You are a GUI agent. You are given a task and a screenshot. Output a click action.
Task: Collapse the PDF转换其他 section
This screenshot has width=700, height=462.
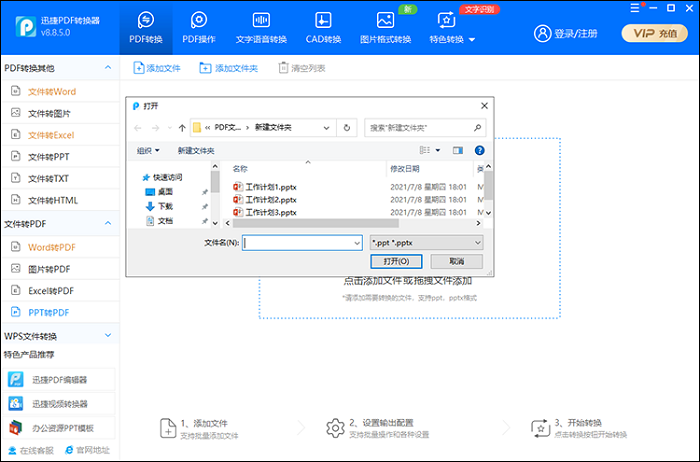pos(108,67)
